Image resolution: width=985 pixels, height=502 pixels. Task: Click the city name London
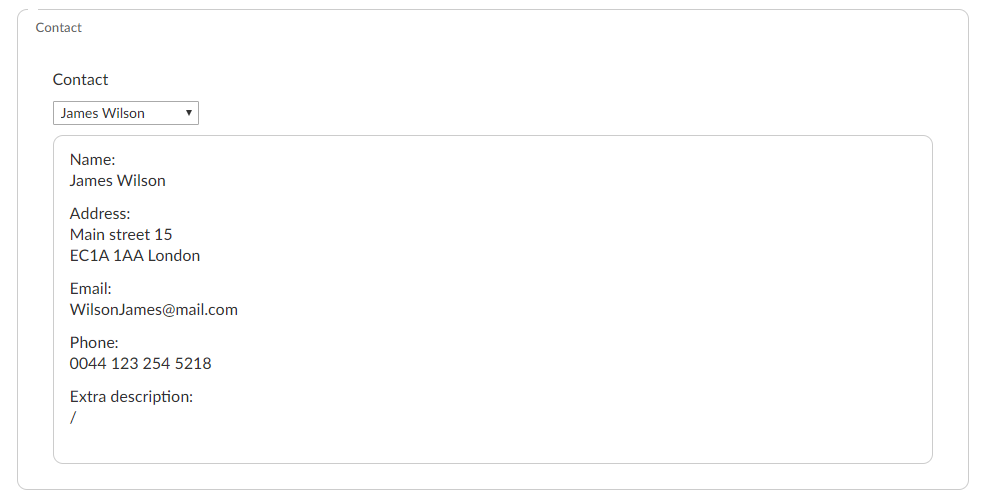174,256
